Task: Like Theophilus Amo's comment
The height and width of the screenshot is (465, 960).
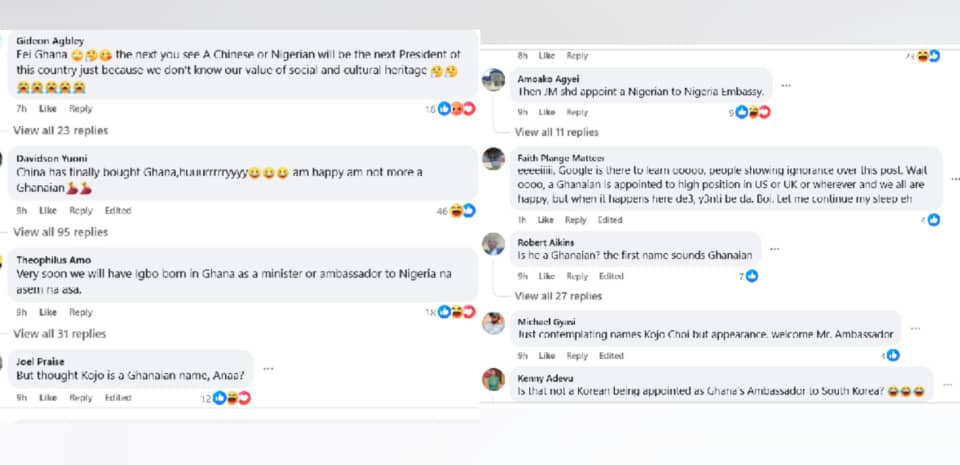Action: pos(48,312)
